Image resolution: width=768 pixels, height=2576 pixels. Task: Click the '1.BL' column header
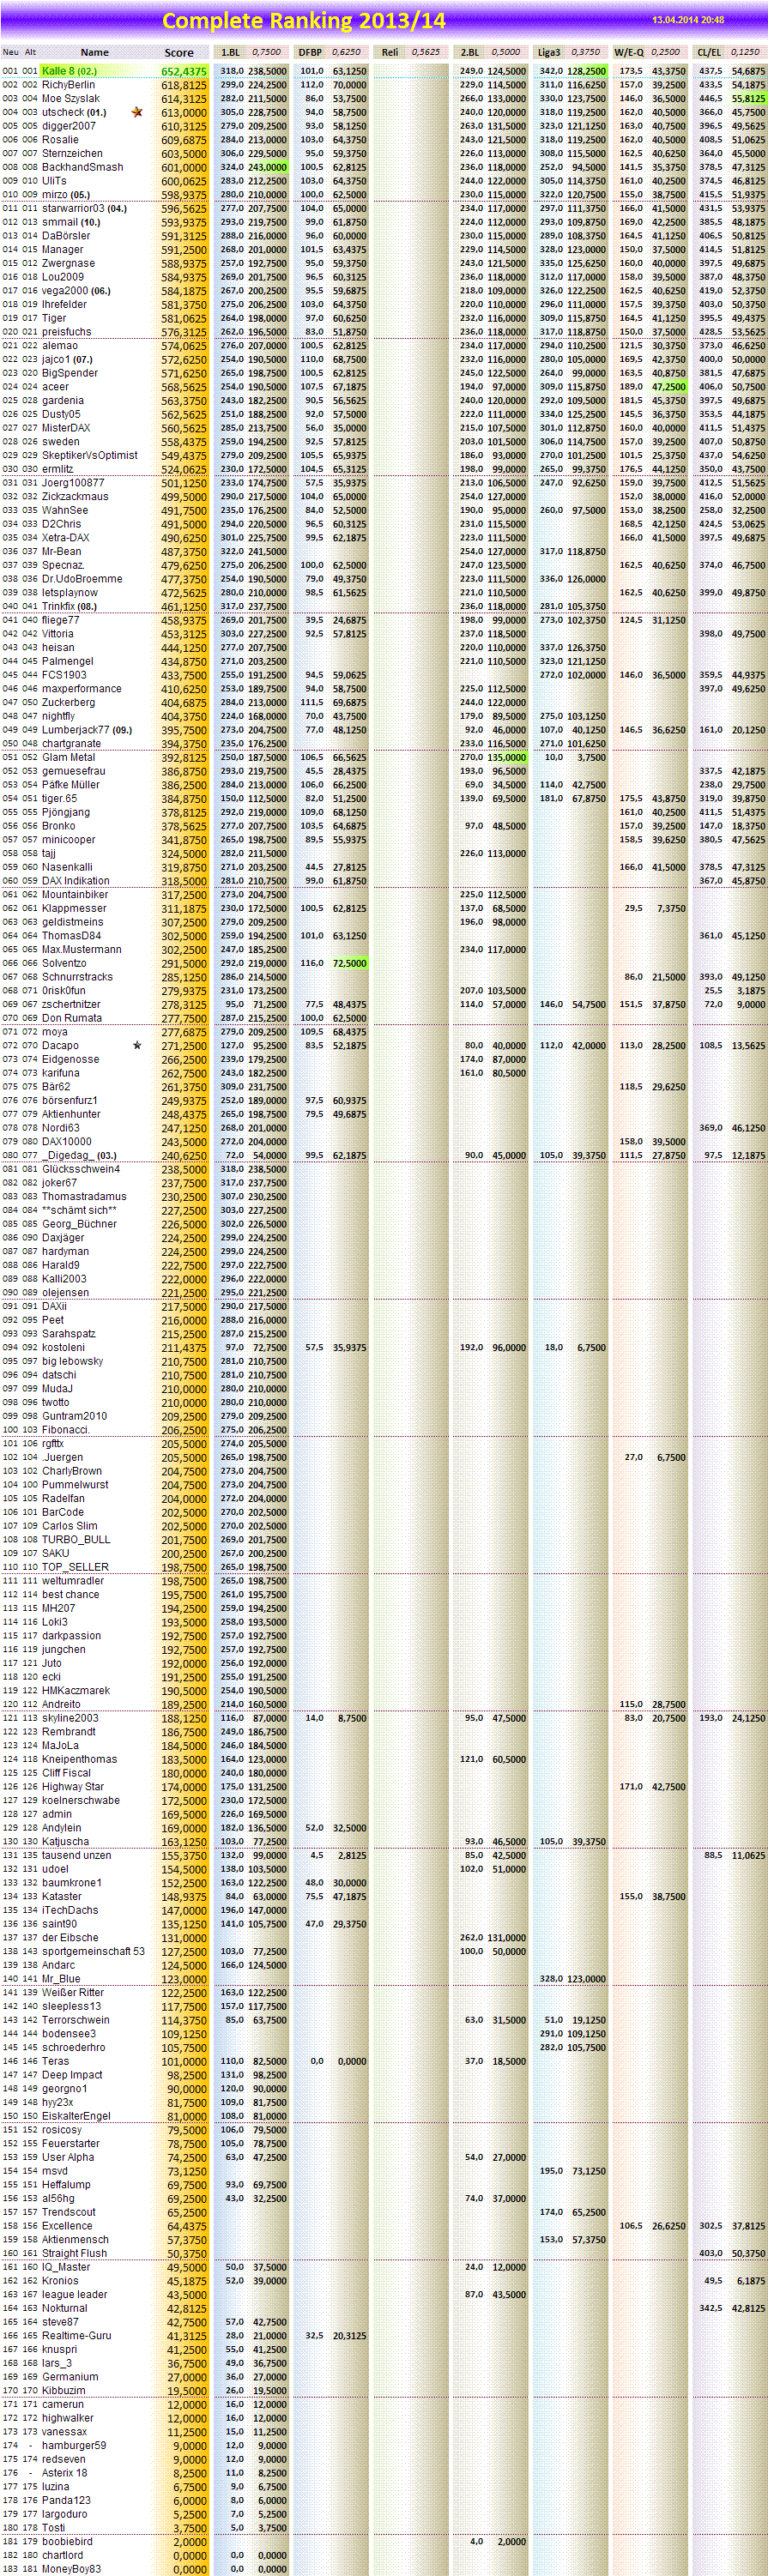pyautogui.click(x=230, y=52)
